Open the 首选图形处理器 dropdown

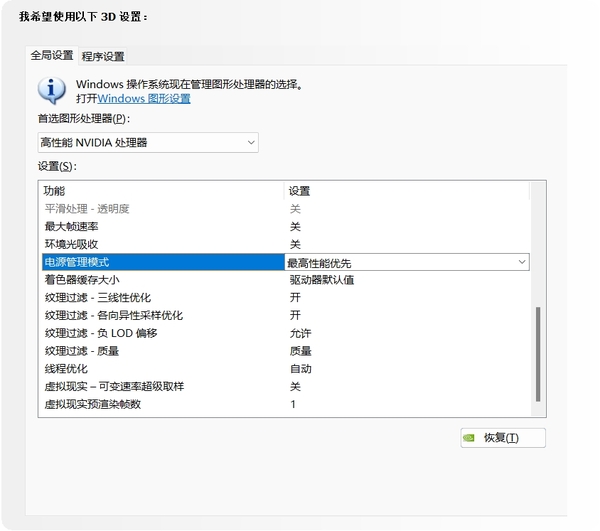point(148,143)
